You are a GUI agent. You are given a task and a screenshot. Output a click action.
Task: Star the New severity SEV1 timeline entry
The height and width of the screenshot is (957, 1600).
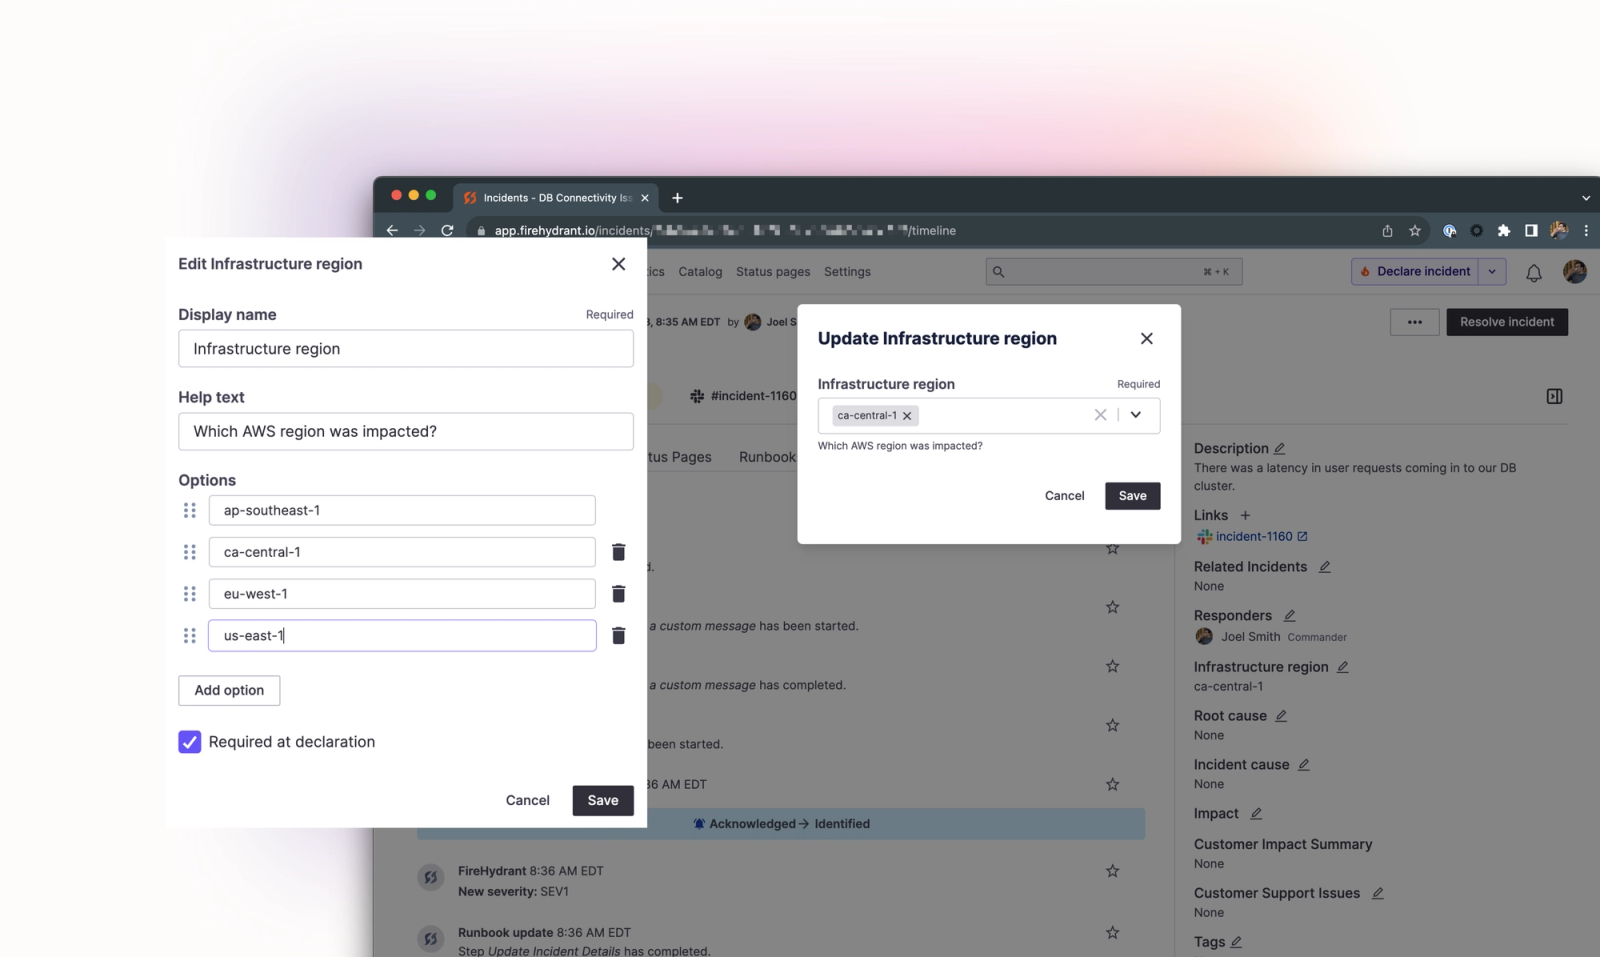point(1112,871)
